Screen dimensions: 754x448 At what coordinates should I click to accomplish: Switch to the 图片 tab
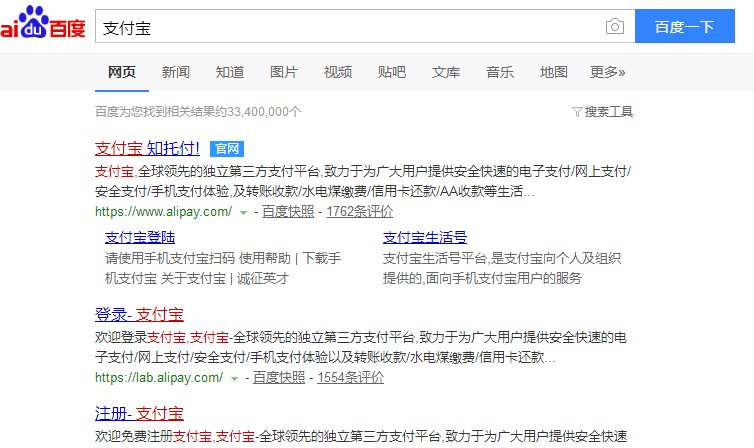[284, 72]
